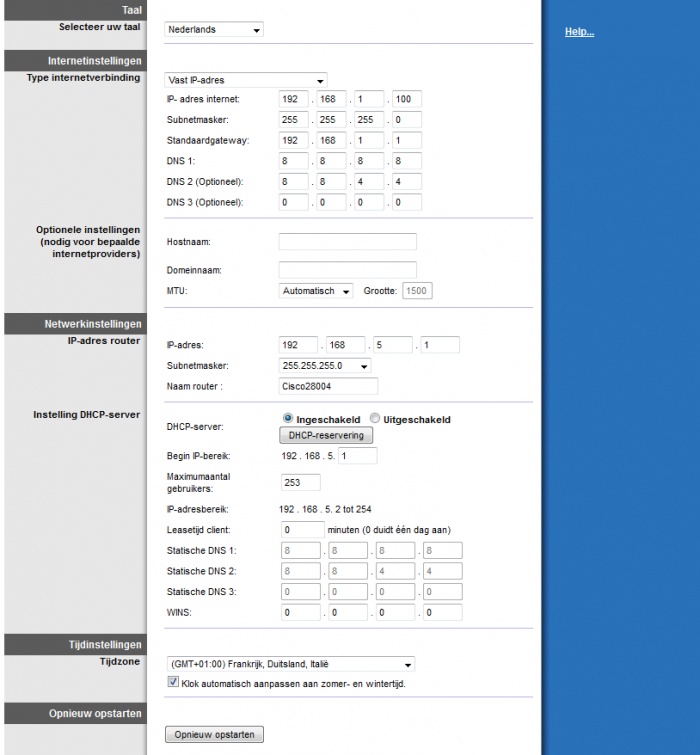The image size is (700, 755).
Task: Toggle automatic summer/winter time checkbox
Action: pos(173,682)
